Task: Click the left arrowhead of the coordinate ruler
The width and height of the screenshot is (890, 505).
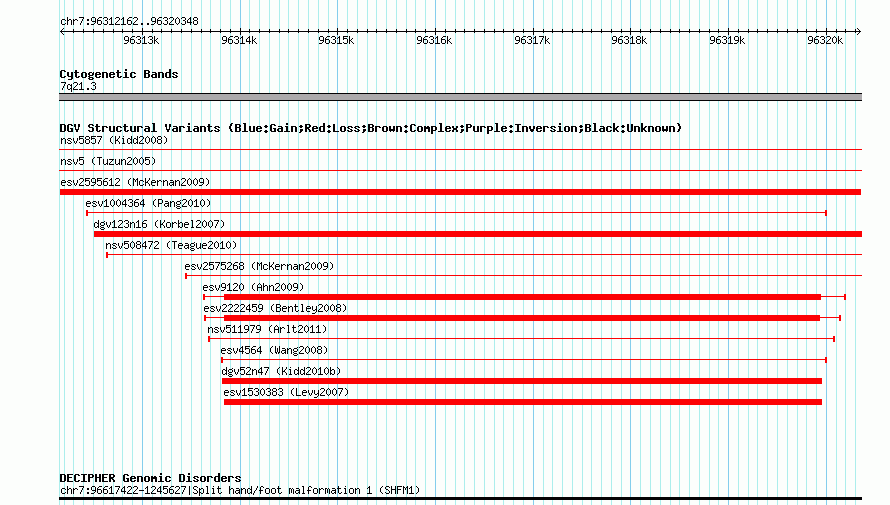Action: (62, 31)
